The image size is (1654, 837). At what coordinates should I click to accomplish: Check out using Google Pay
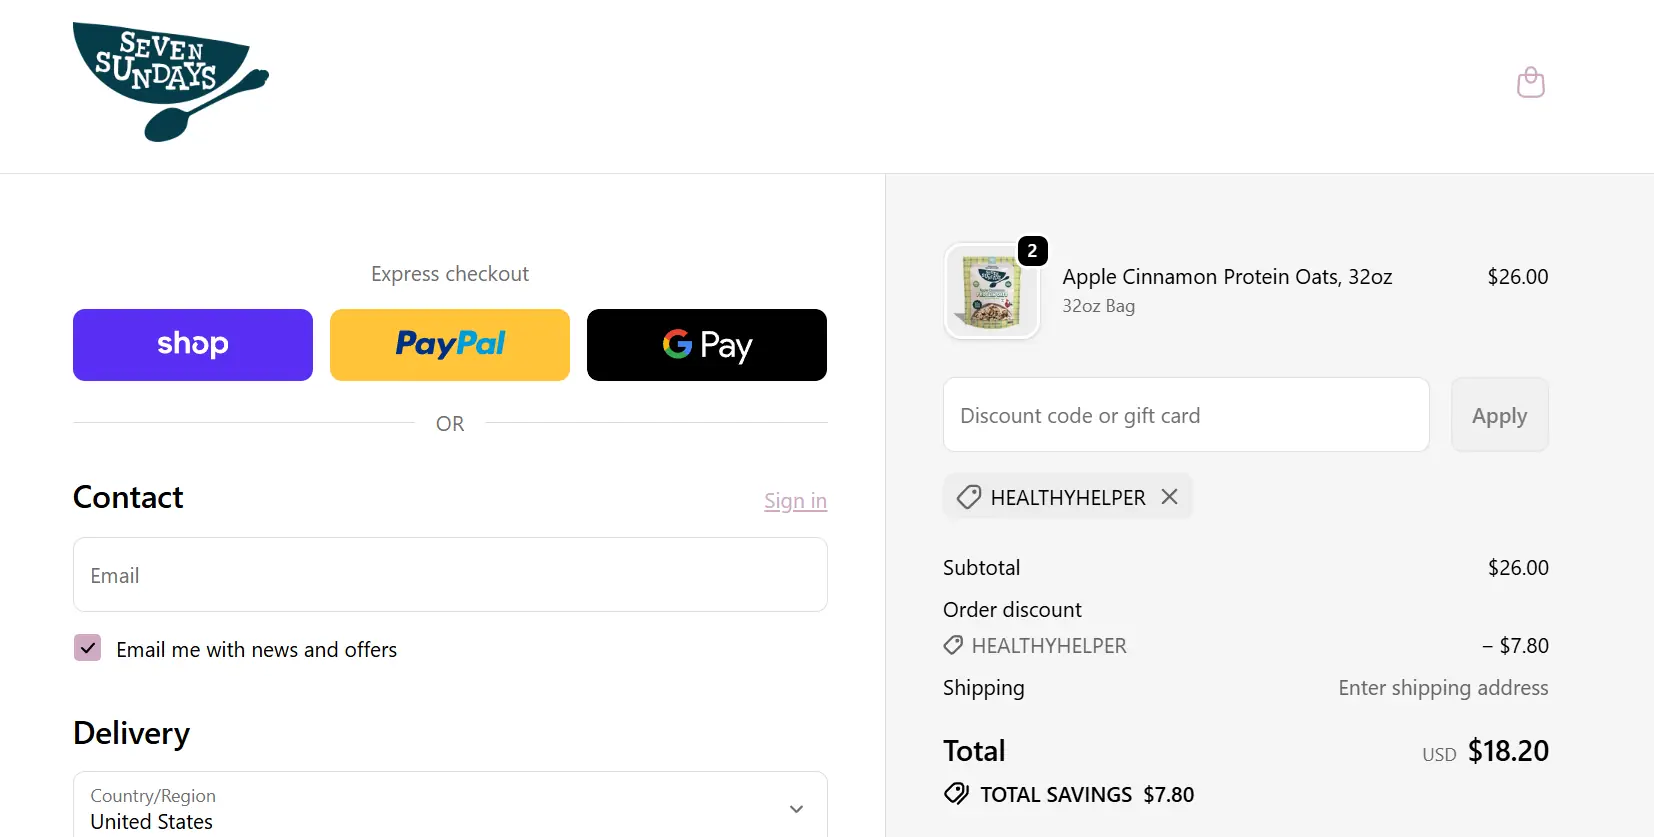[707, 345]
